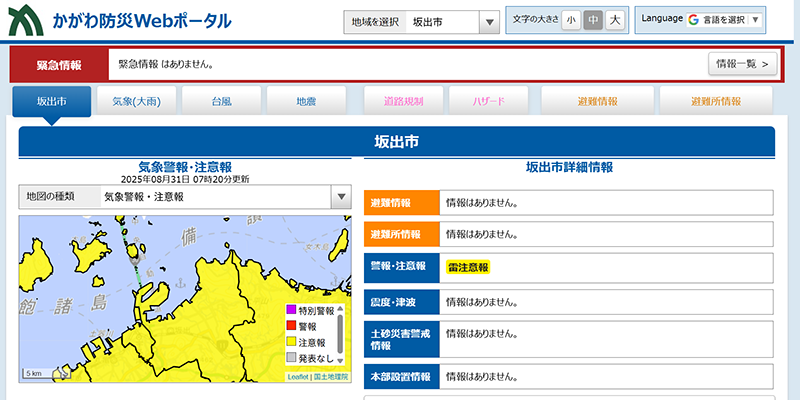Click the map type dropdown arrow
Screen dimensions: 800x400
tap(341, 197)
